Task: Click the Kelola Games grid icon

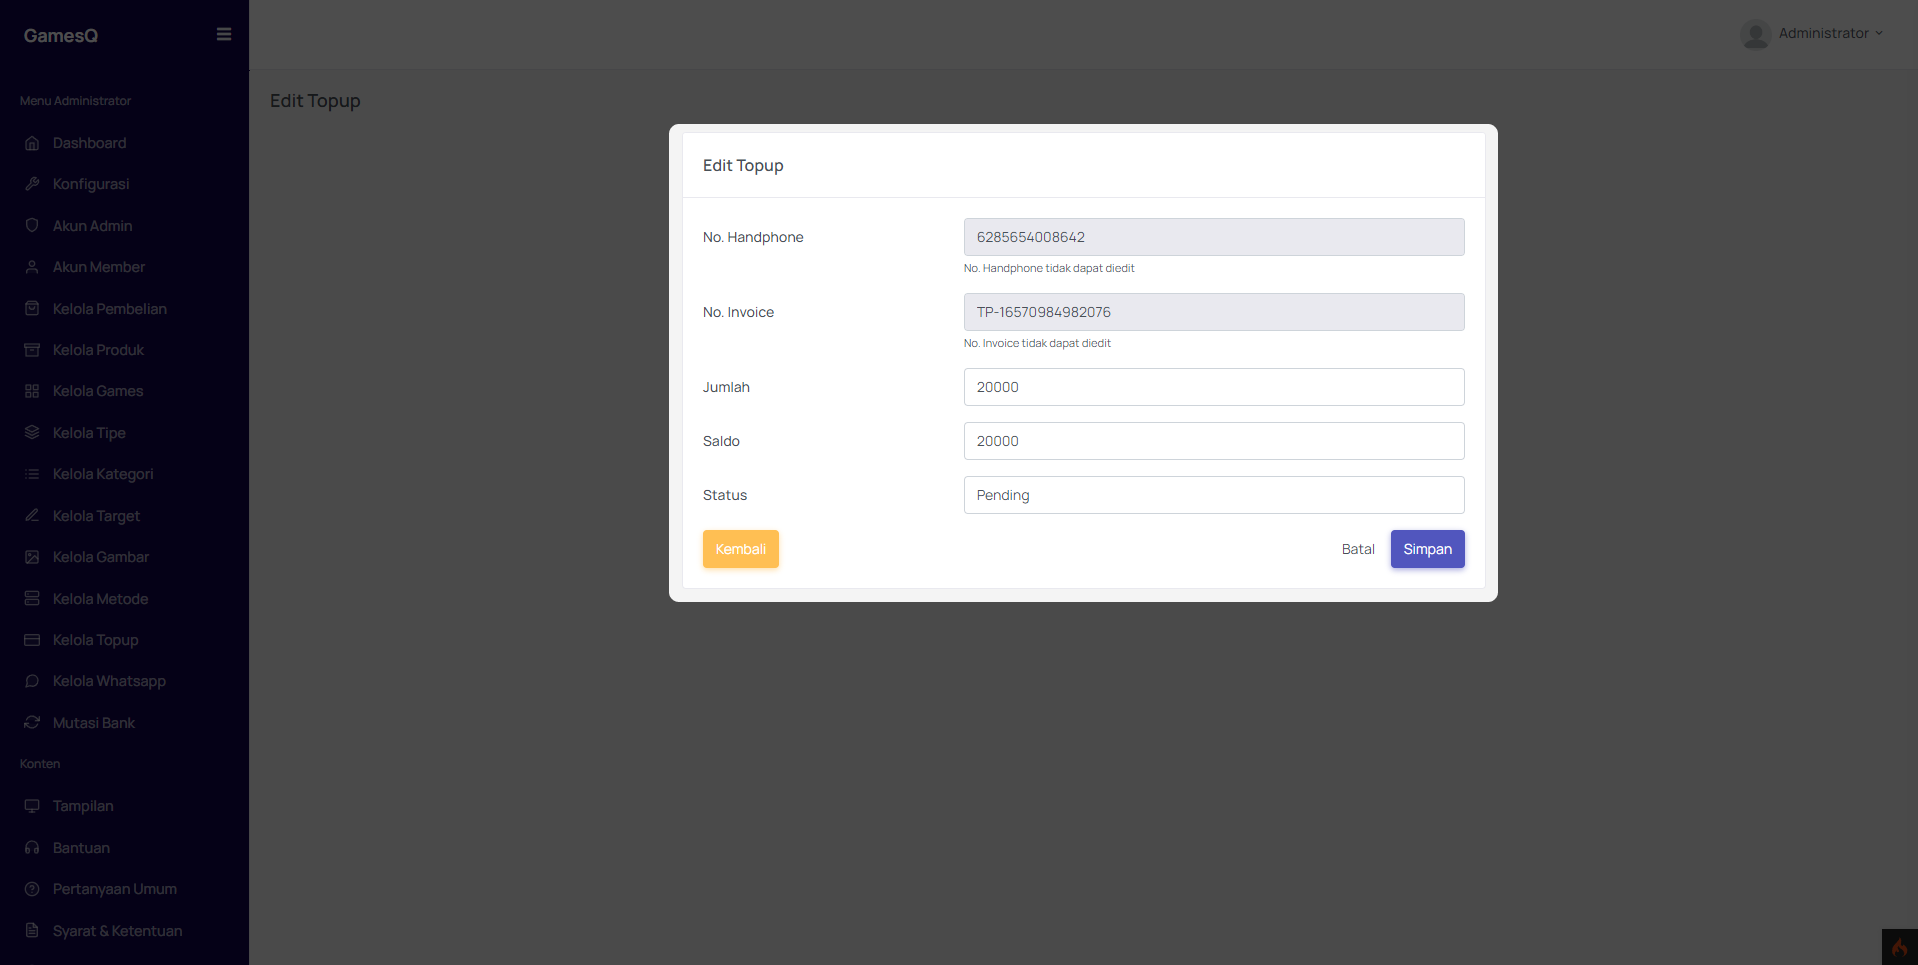Action: 32,391
